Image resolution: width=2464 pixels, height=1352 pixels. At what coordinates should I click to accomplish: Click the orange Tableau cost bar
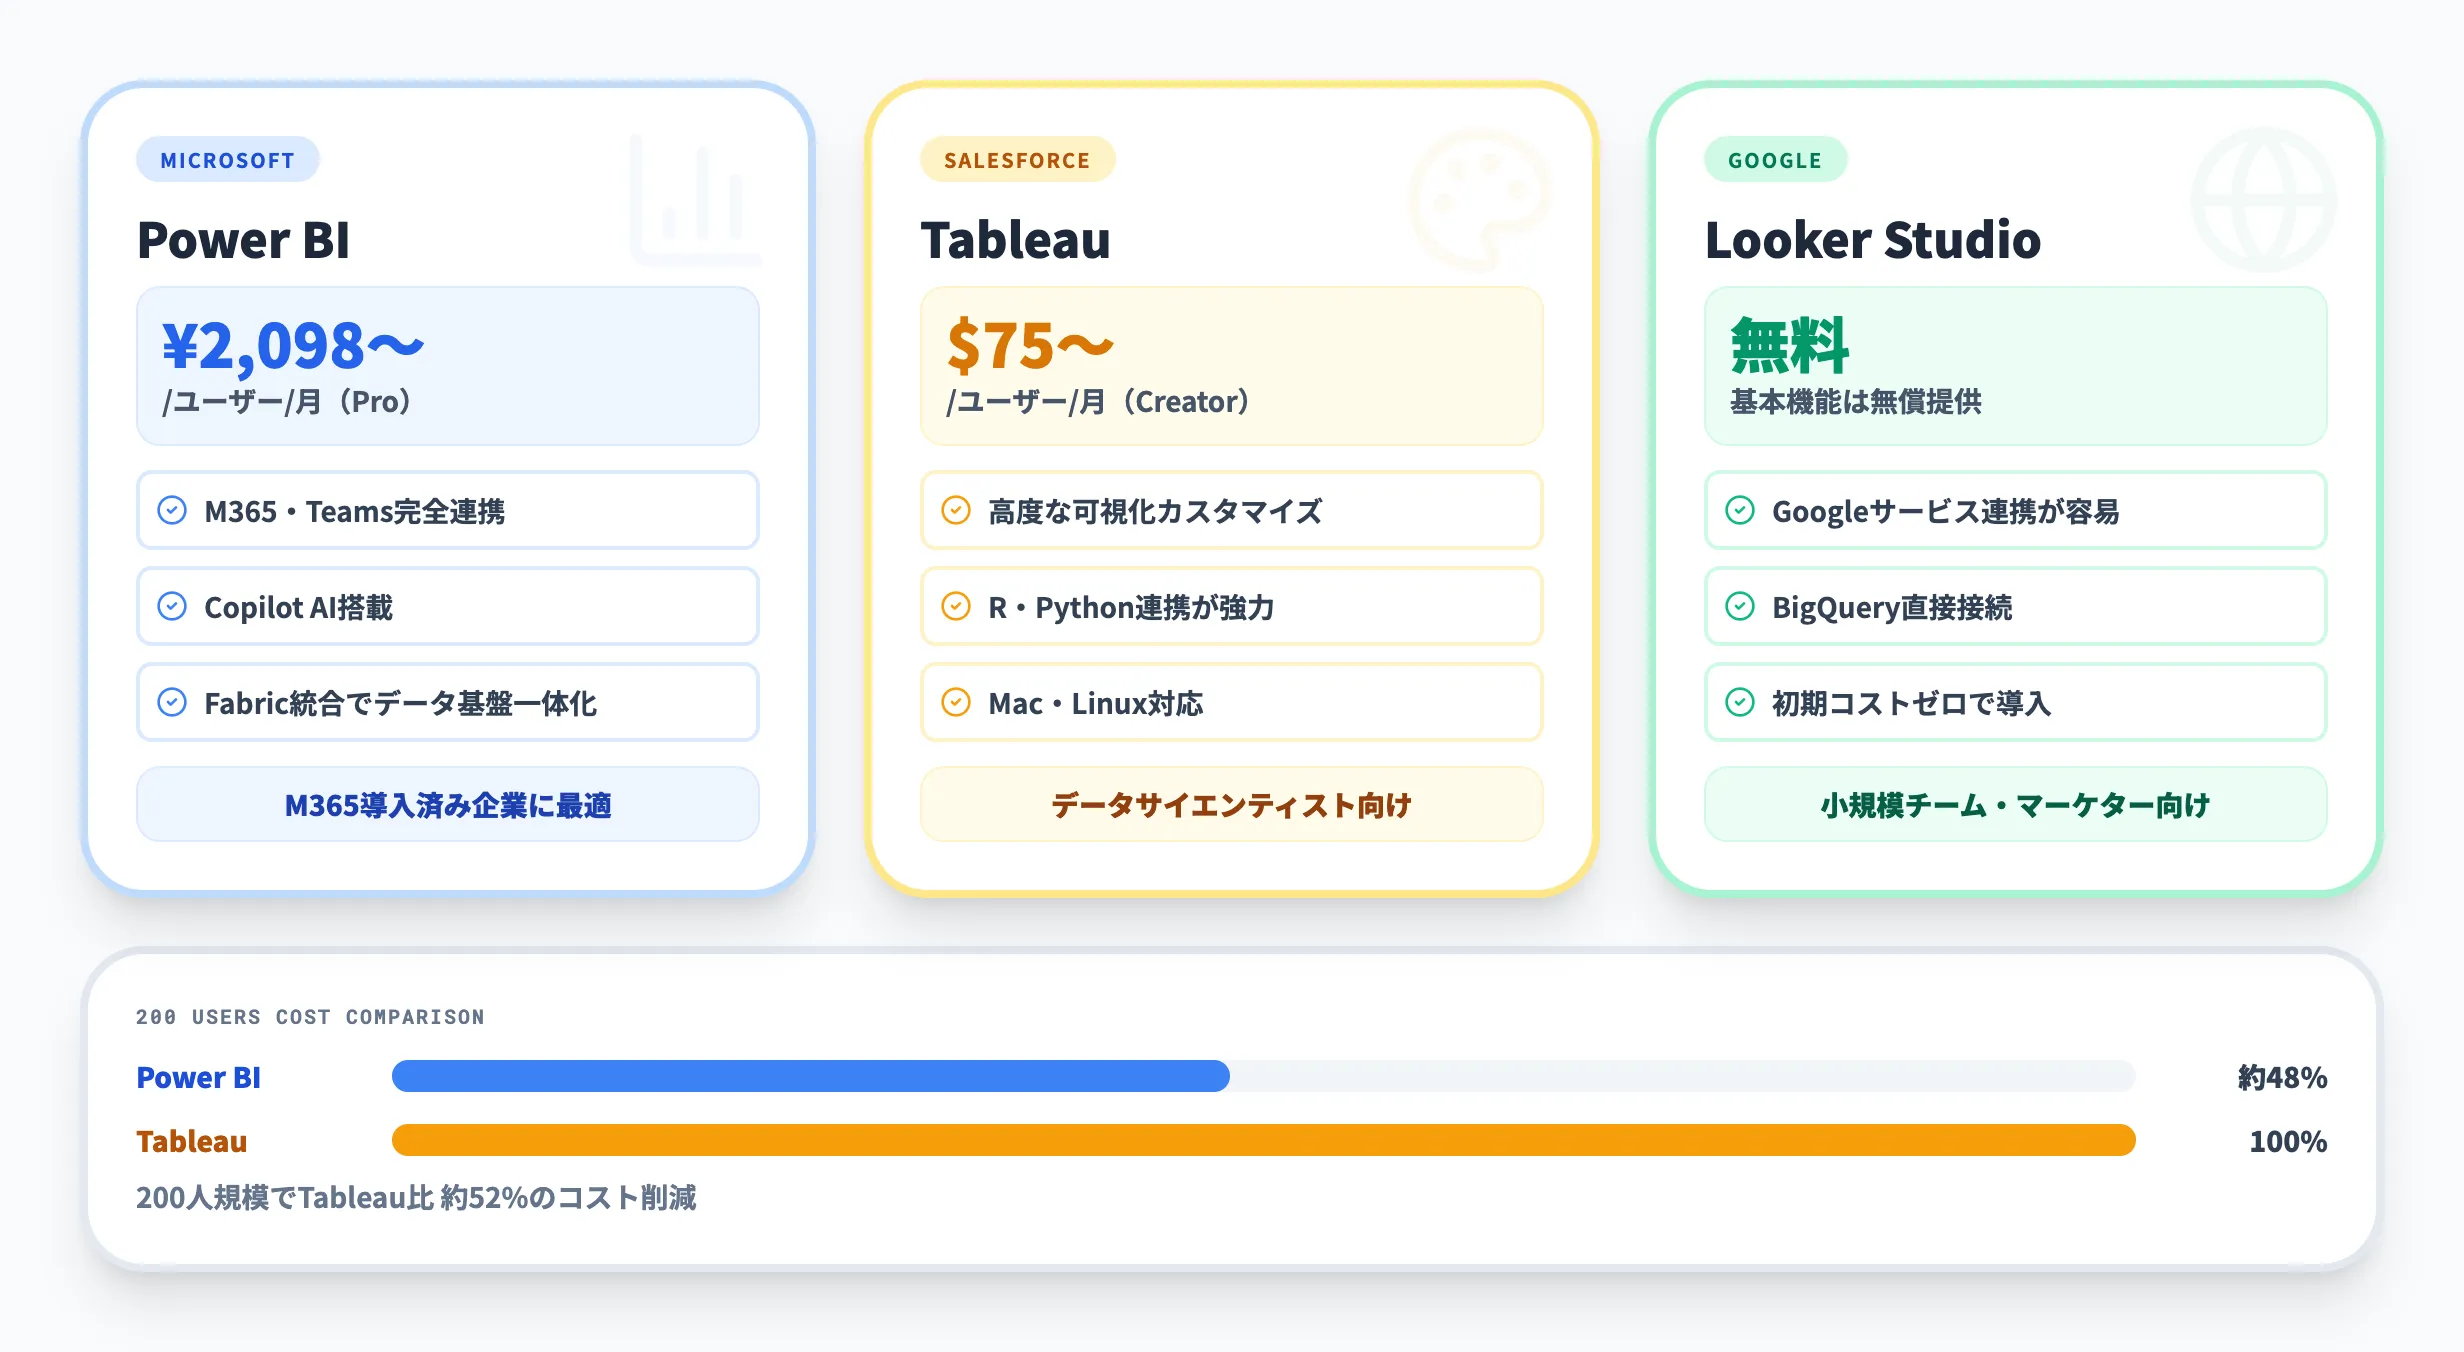click(1264, 1140)
